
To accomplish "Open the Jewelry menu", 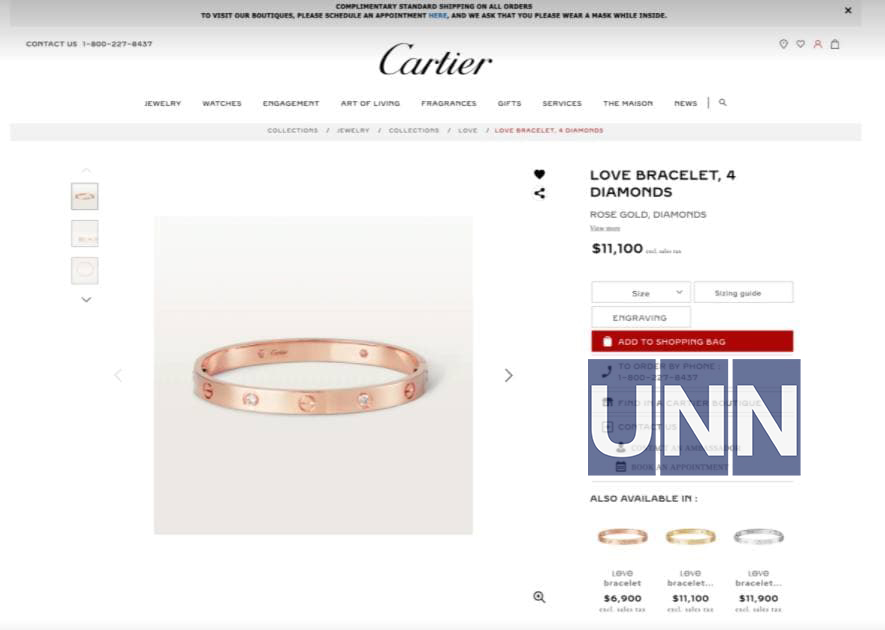I will coord(163,103).
